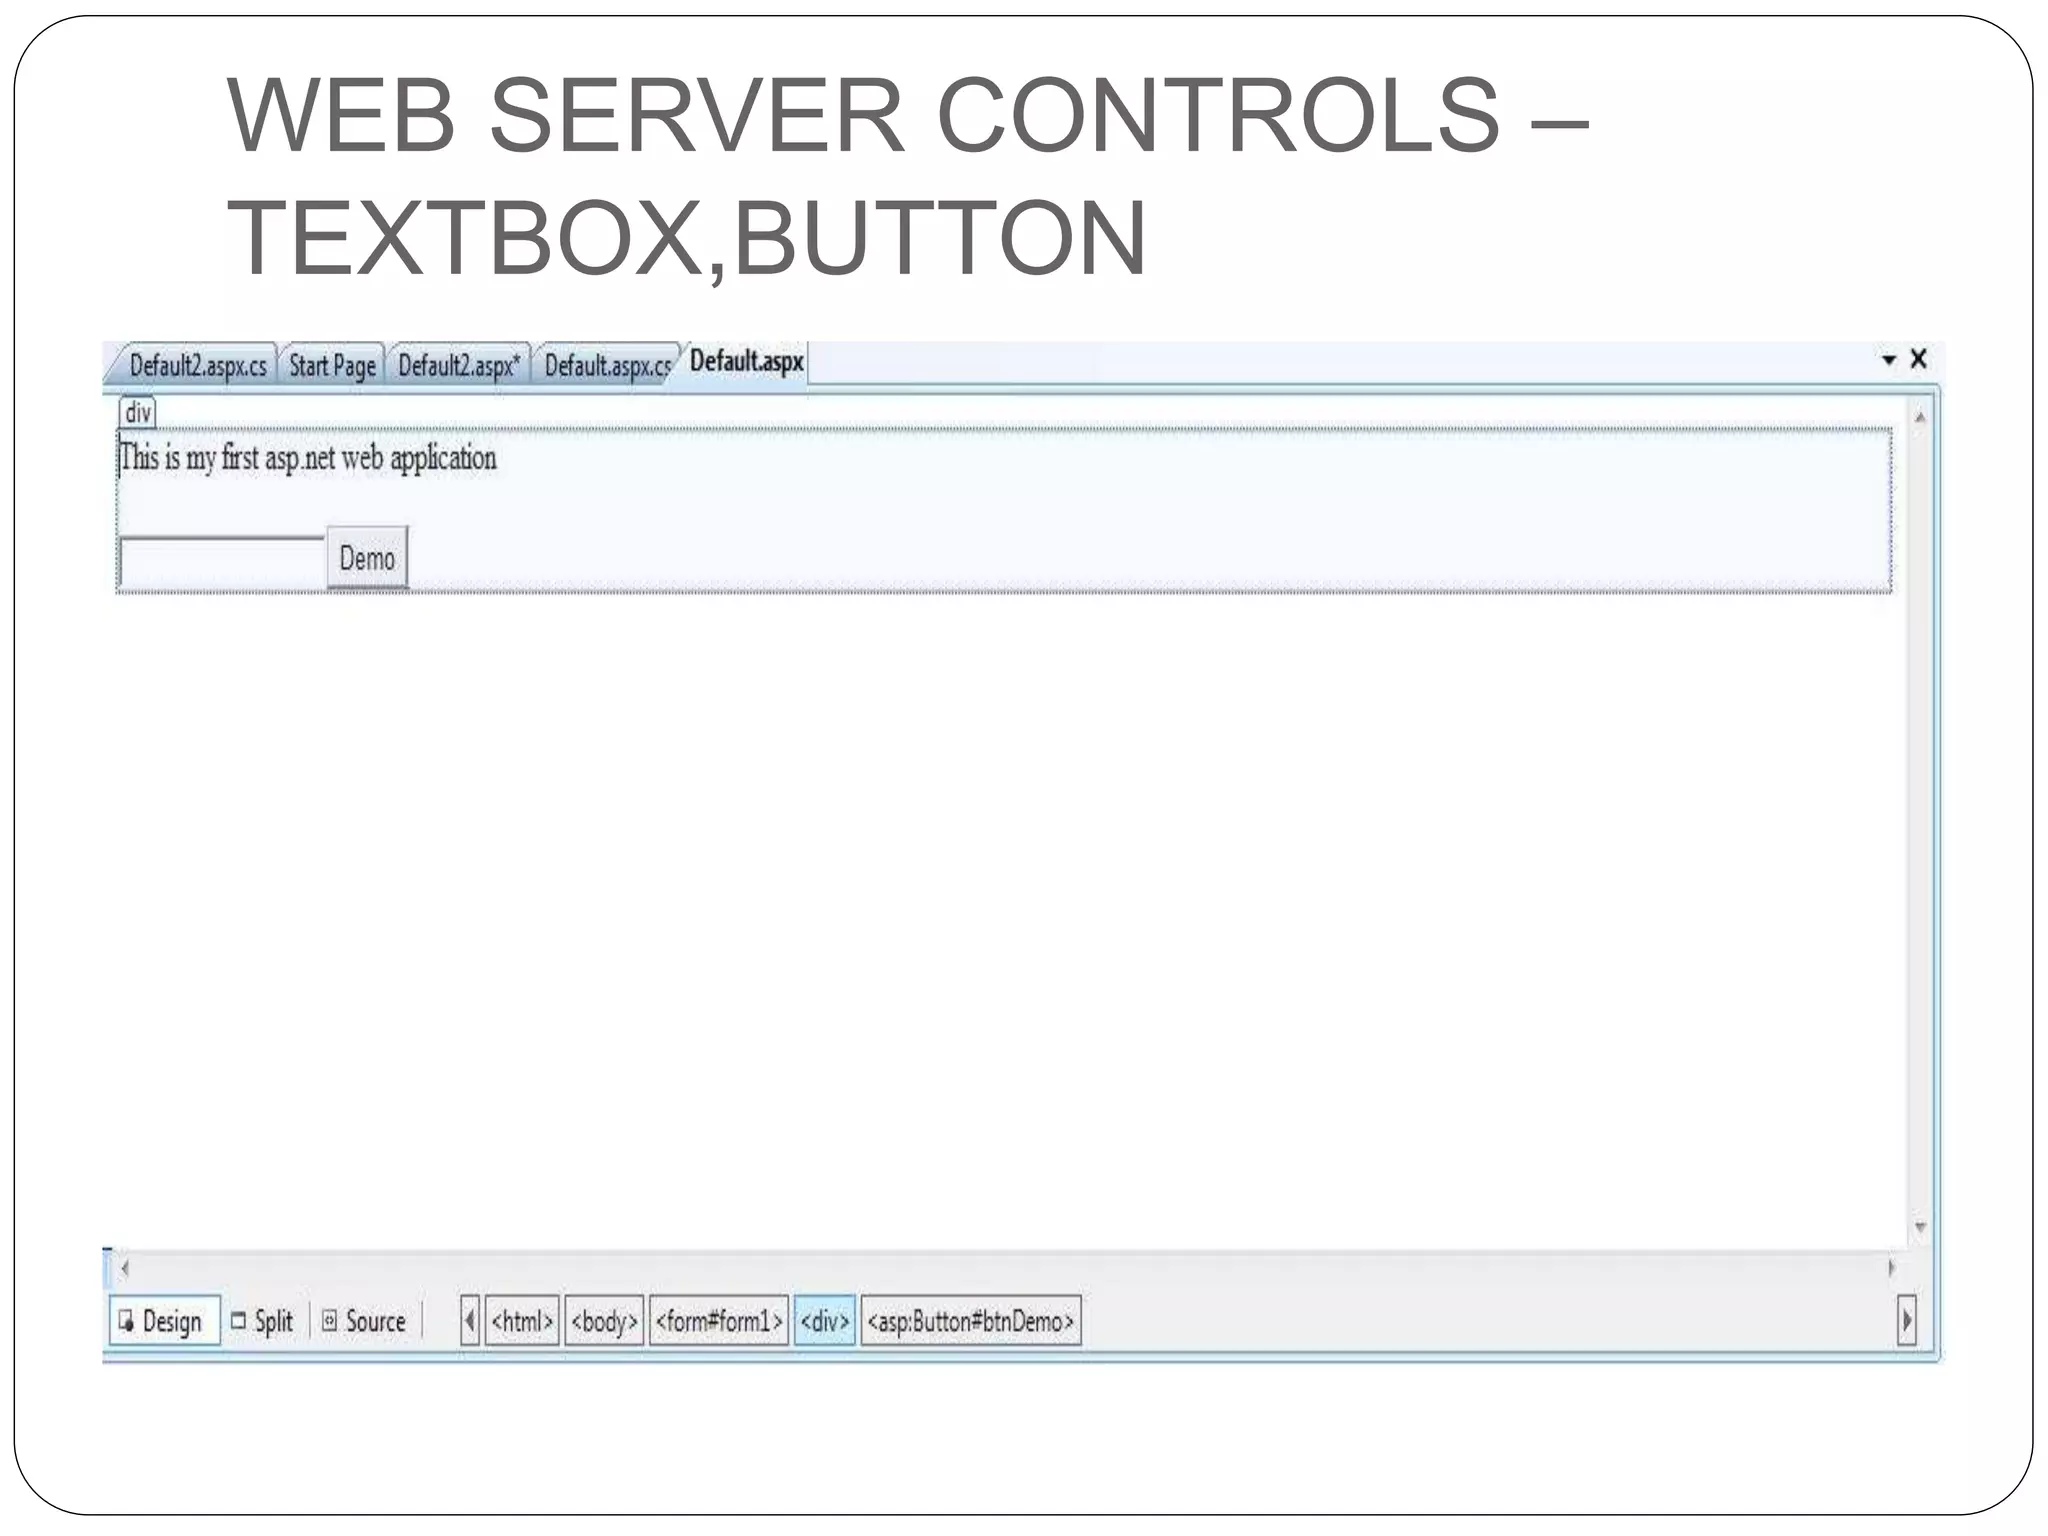Screen dimensions: 2048x1536
Task: Select the <html> tag in navigator
Action: [x=522, y=1321]
